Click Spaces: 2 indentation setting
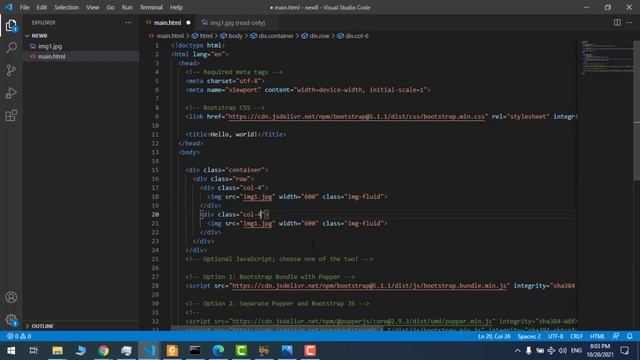The width and height of the screenshot is (640, 360). tap(529, 336)
